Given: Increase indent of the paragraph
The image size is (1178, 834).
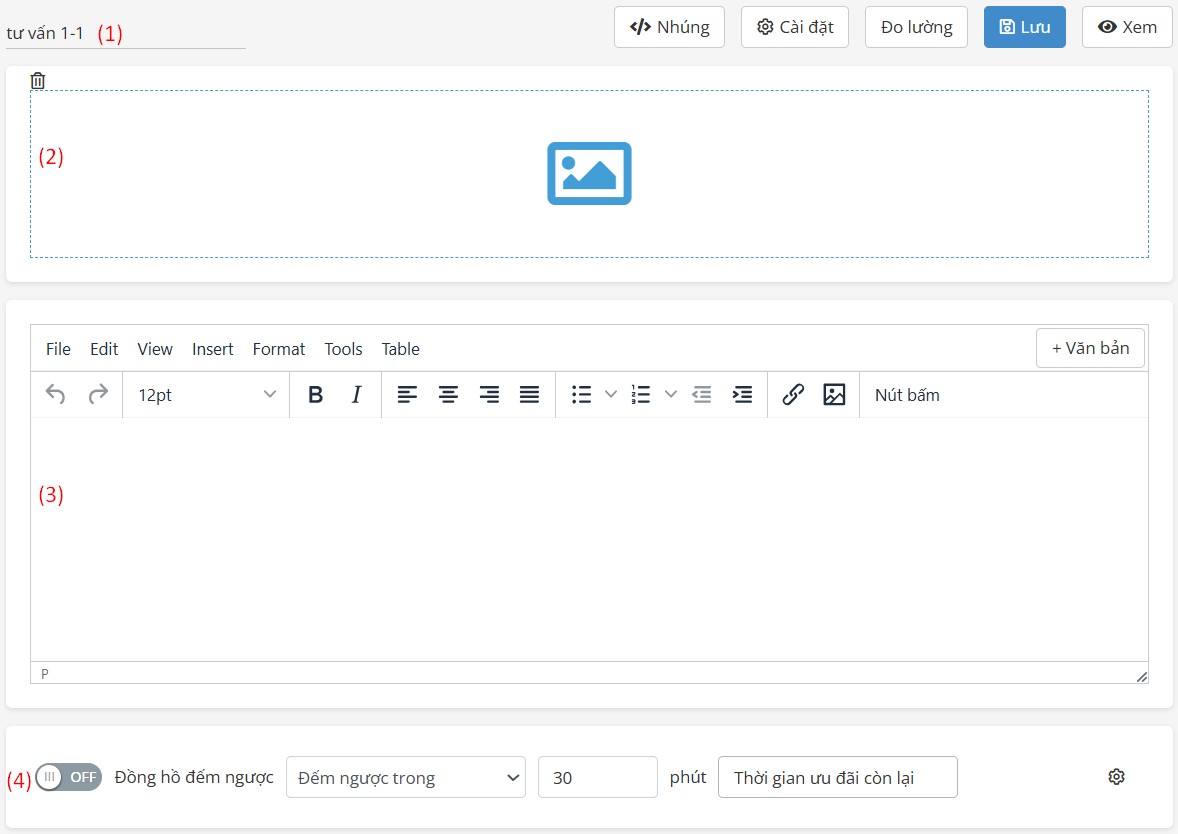Looking at the screenshot, I should tap(742, 395).
